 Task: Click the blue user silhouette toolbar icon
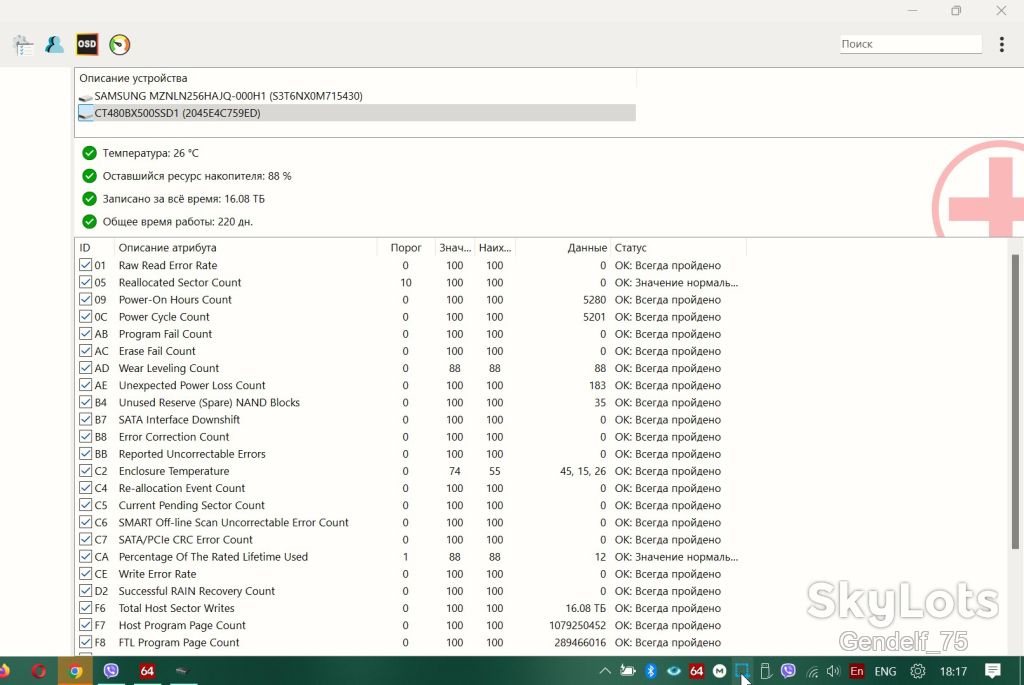(54, 44)
